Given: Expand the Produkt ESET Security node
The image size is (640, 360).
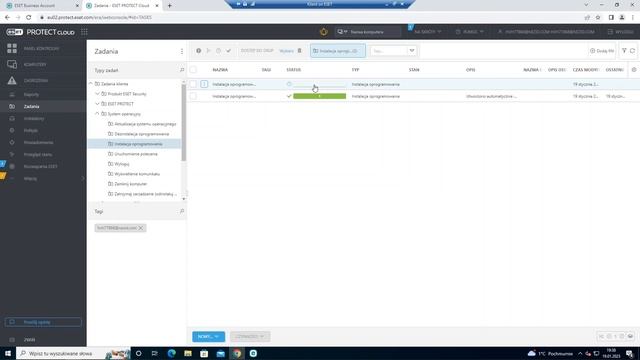Looking at the screenshot, I should tap(98, 94).
